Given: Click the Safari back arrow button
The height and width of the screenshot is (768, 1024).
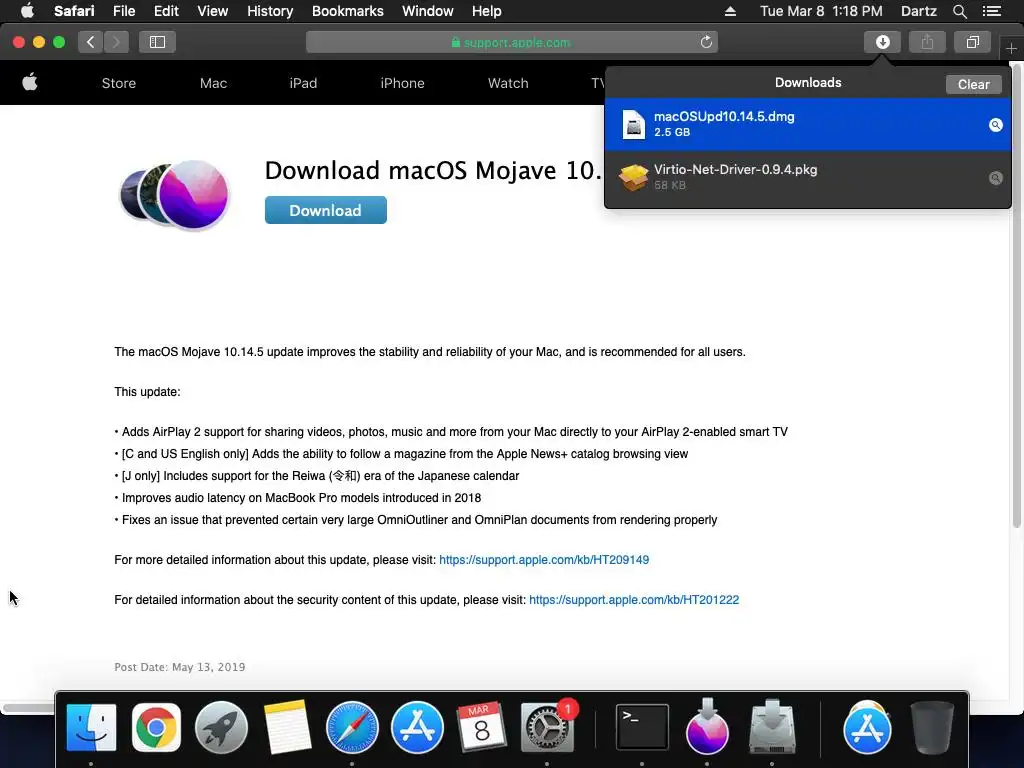Looking at the screenshot, I should point(91,42).
